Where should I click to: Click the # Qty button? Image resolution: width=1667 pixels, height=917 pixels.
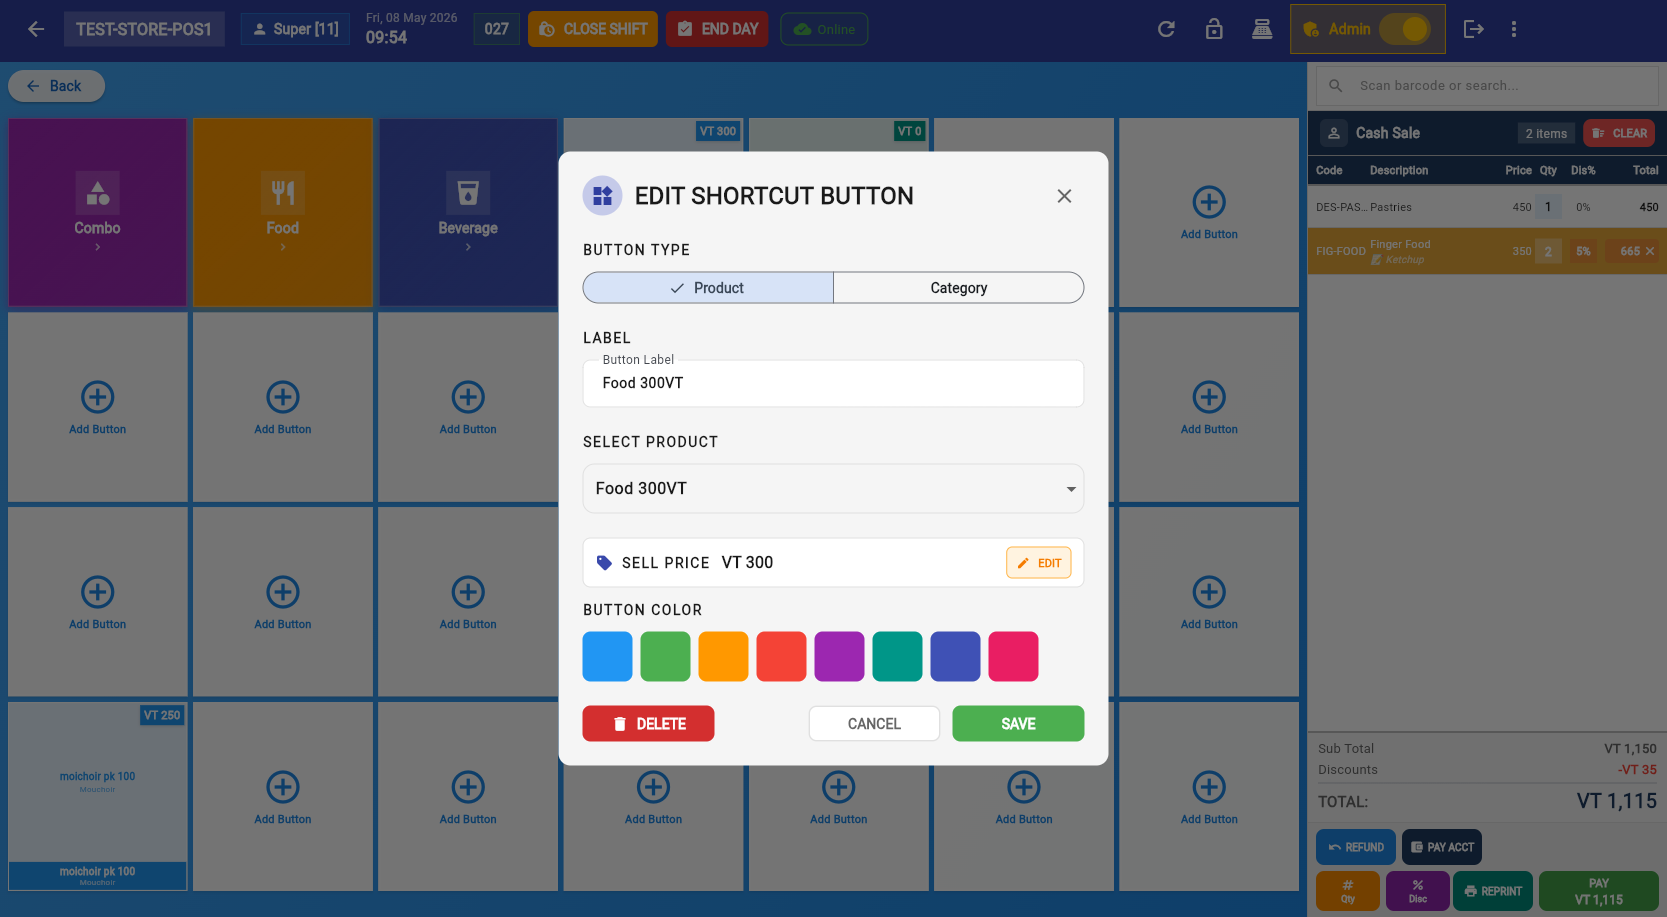[x=1348, y=891]
